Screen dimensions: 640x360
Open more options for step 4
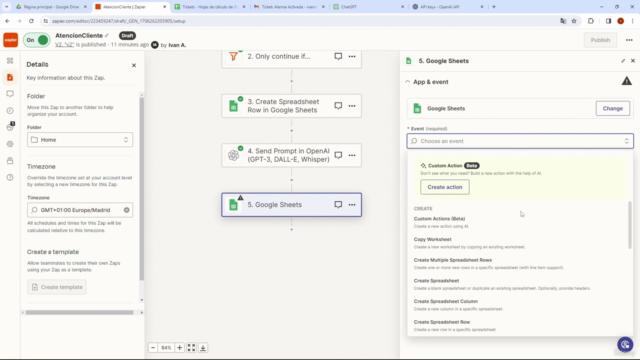(352, 155)
